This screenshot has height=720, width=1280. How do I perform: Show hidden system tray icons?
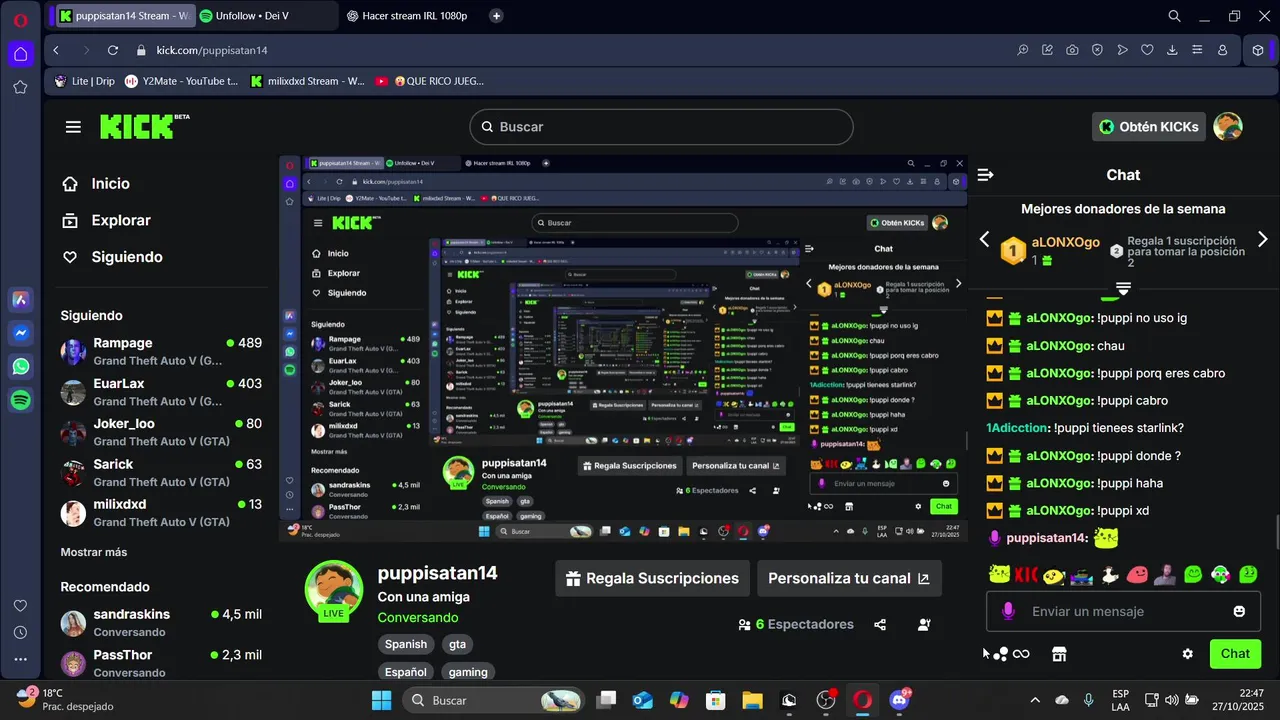(x=1035, y=700)
